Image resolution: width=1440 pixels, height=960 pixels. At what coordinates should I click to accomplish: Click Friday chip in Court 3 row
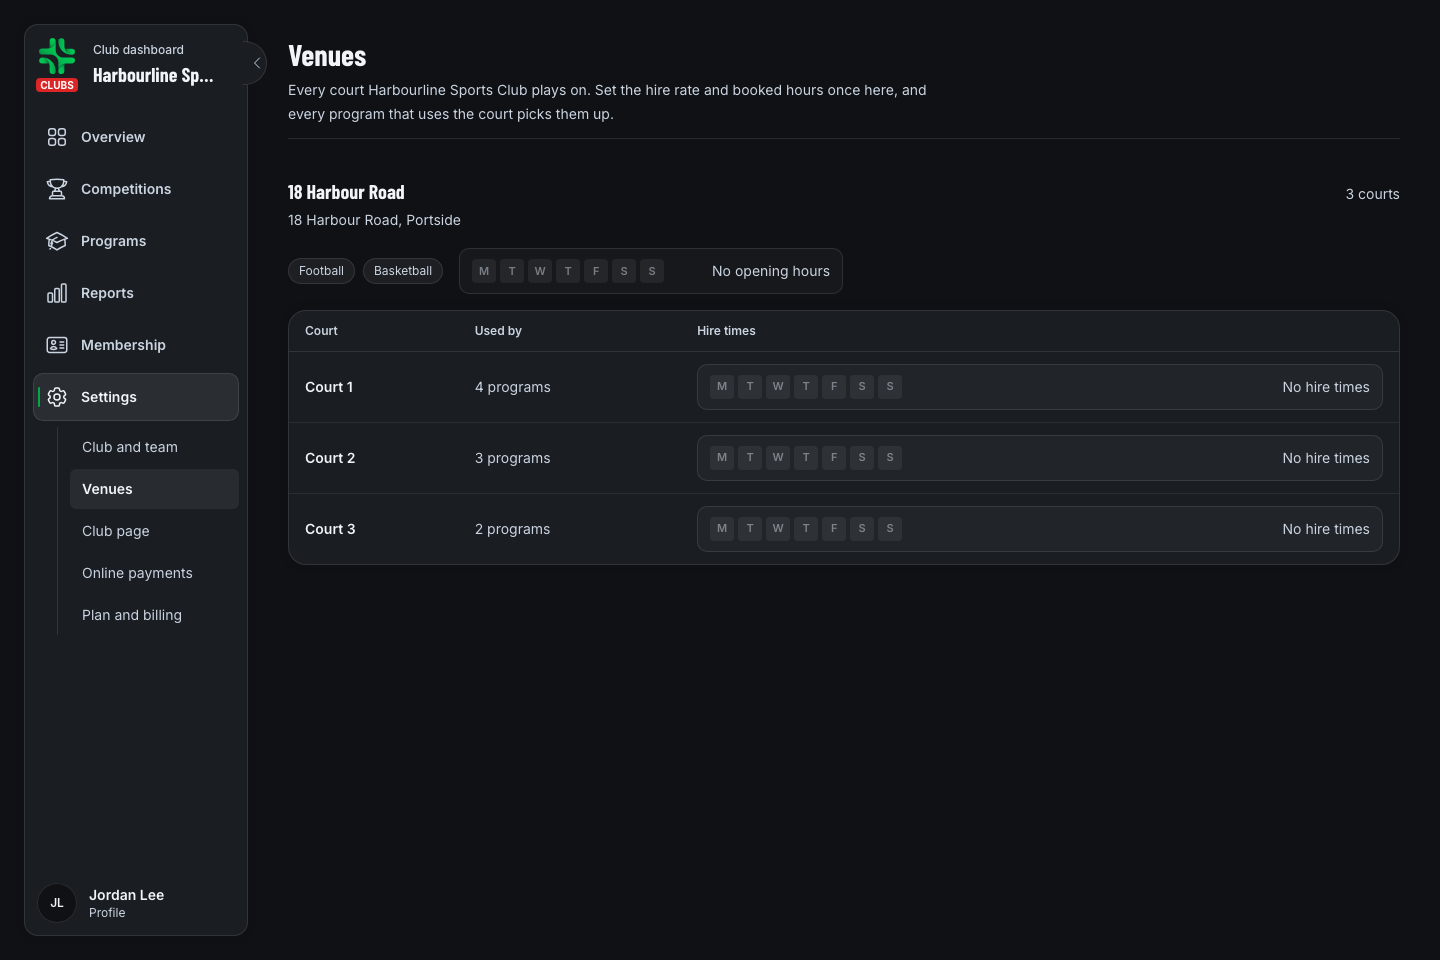click(x=834, y=529)
